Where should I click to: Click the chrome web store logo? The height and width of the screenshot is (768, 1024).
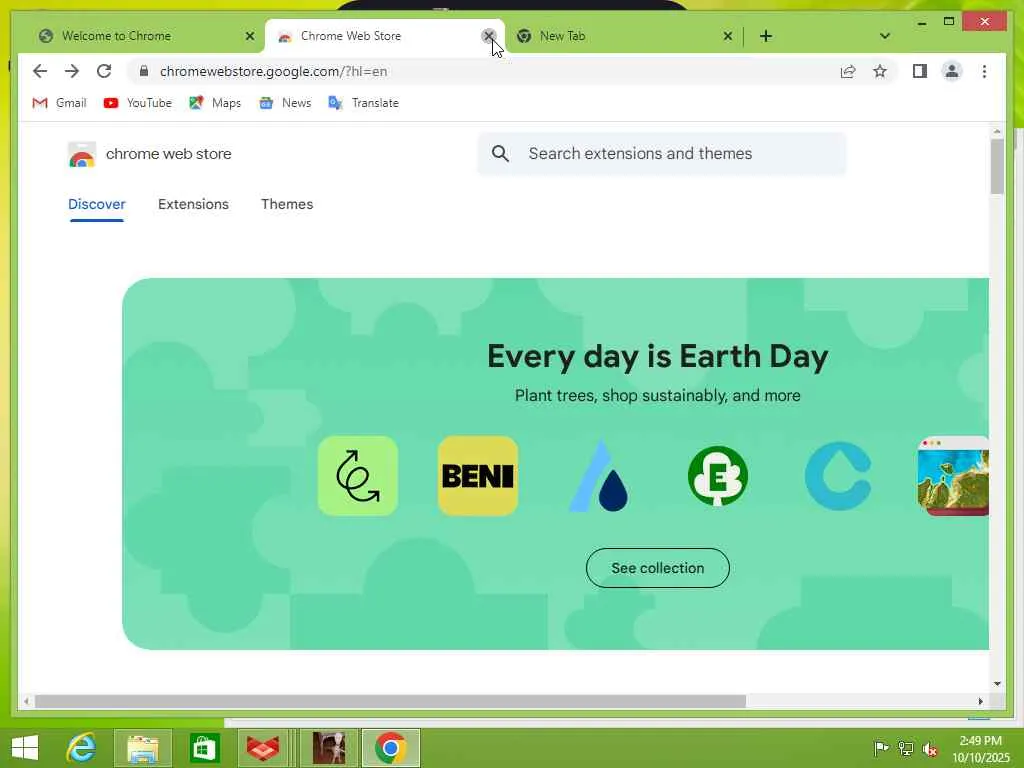click(x=150, y=154)
